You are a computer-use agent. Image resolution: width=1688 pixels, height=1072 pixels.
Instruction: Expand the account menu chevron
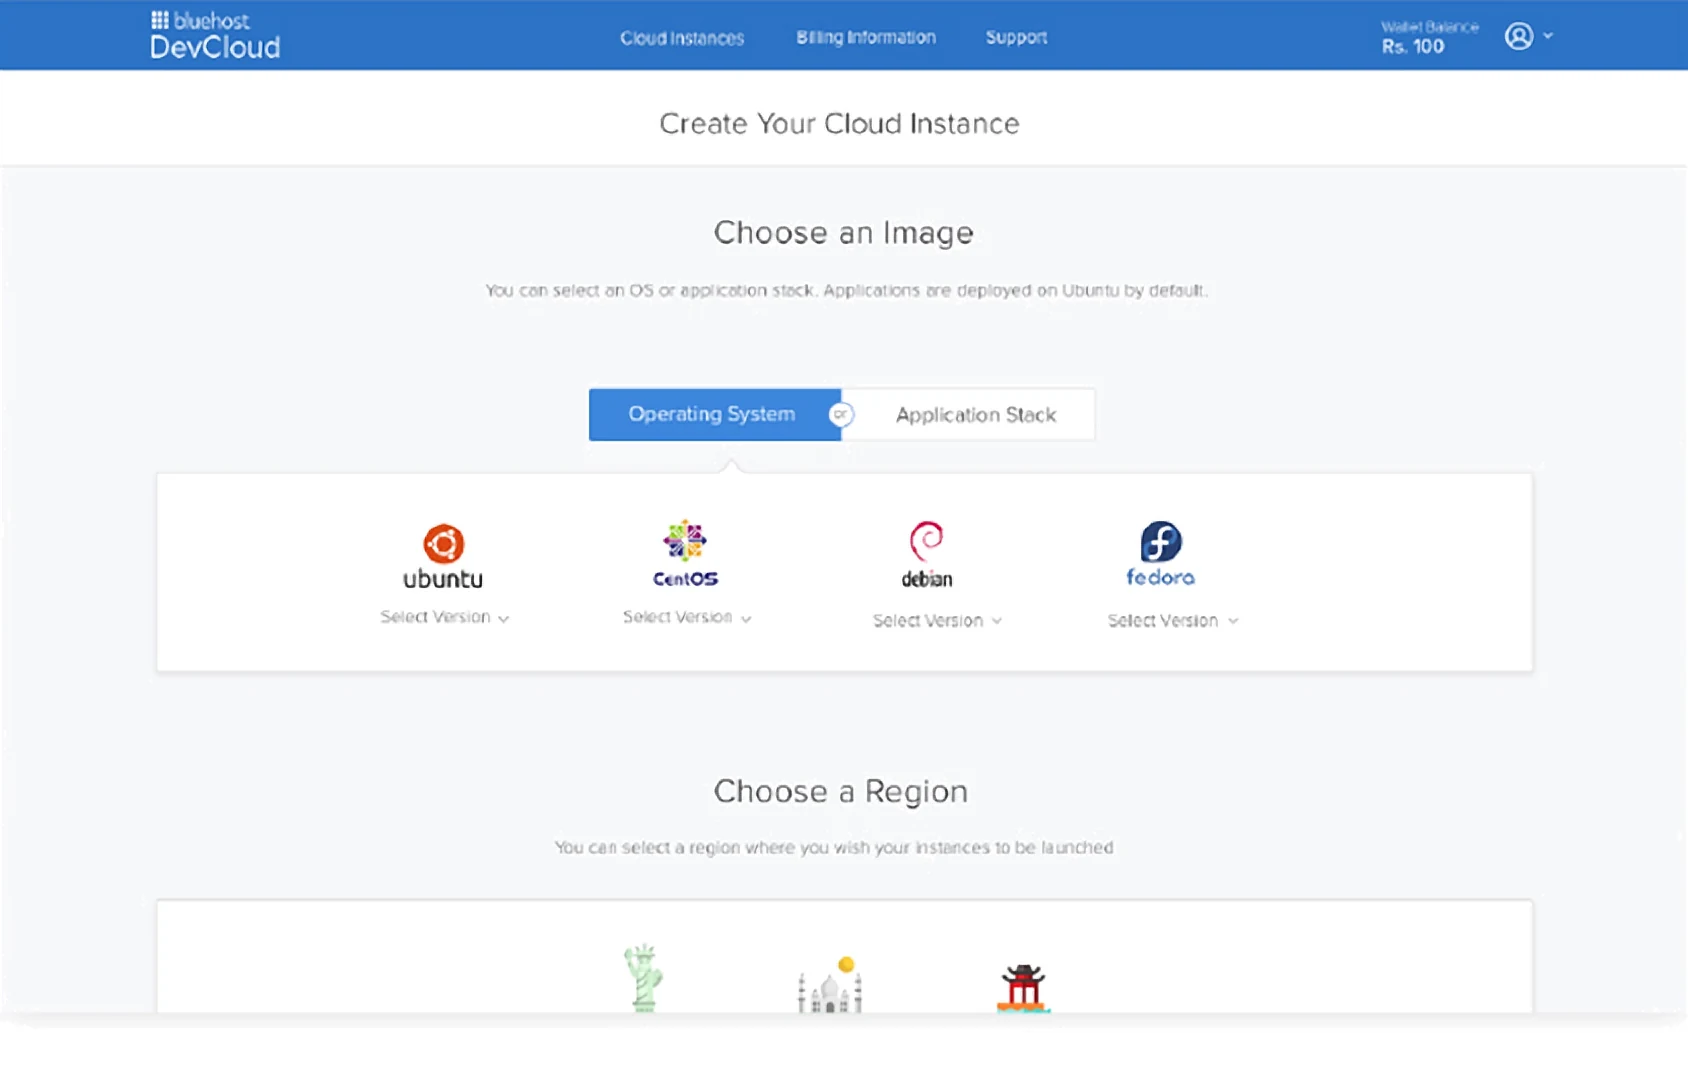1548,36
